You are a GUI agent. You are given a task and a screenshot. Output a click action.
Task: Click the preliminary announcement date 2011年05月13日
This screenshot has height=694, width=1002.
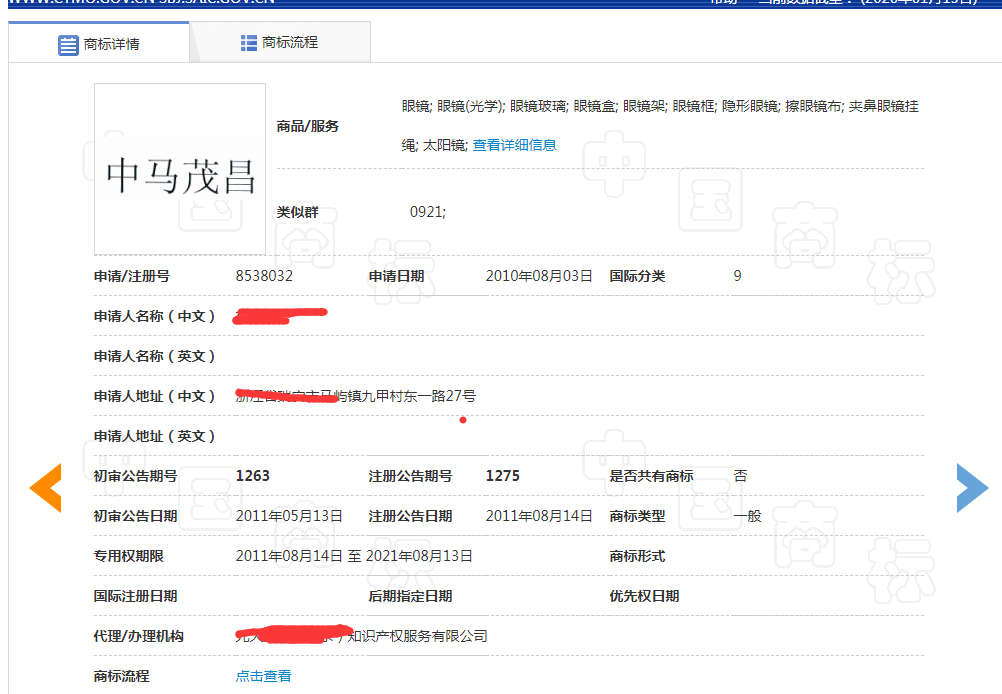[x=289, y=516]
